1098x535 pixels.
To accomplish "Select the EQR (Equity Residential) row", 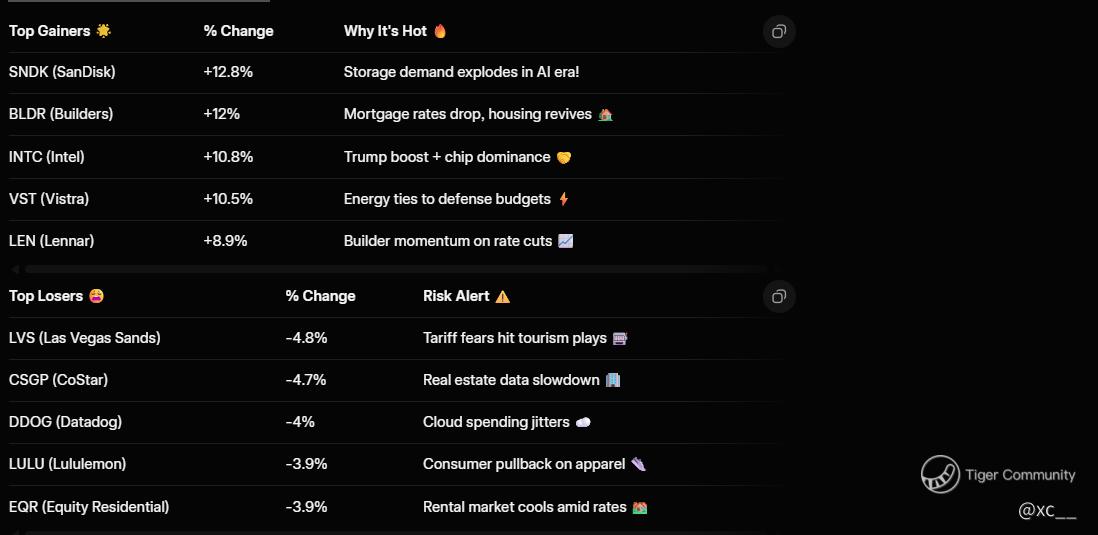I will coord(396,507).
